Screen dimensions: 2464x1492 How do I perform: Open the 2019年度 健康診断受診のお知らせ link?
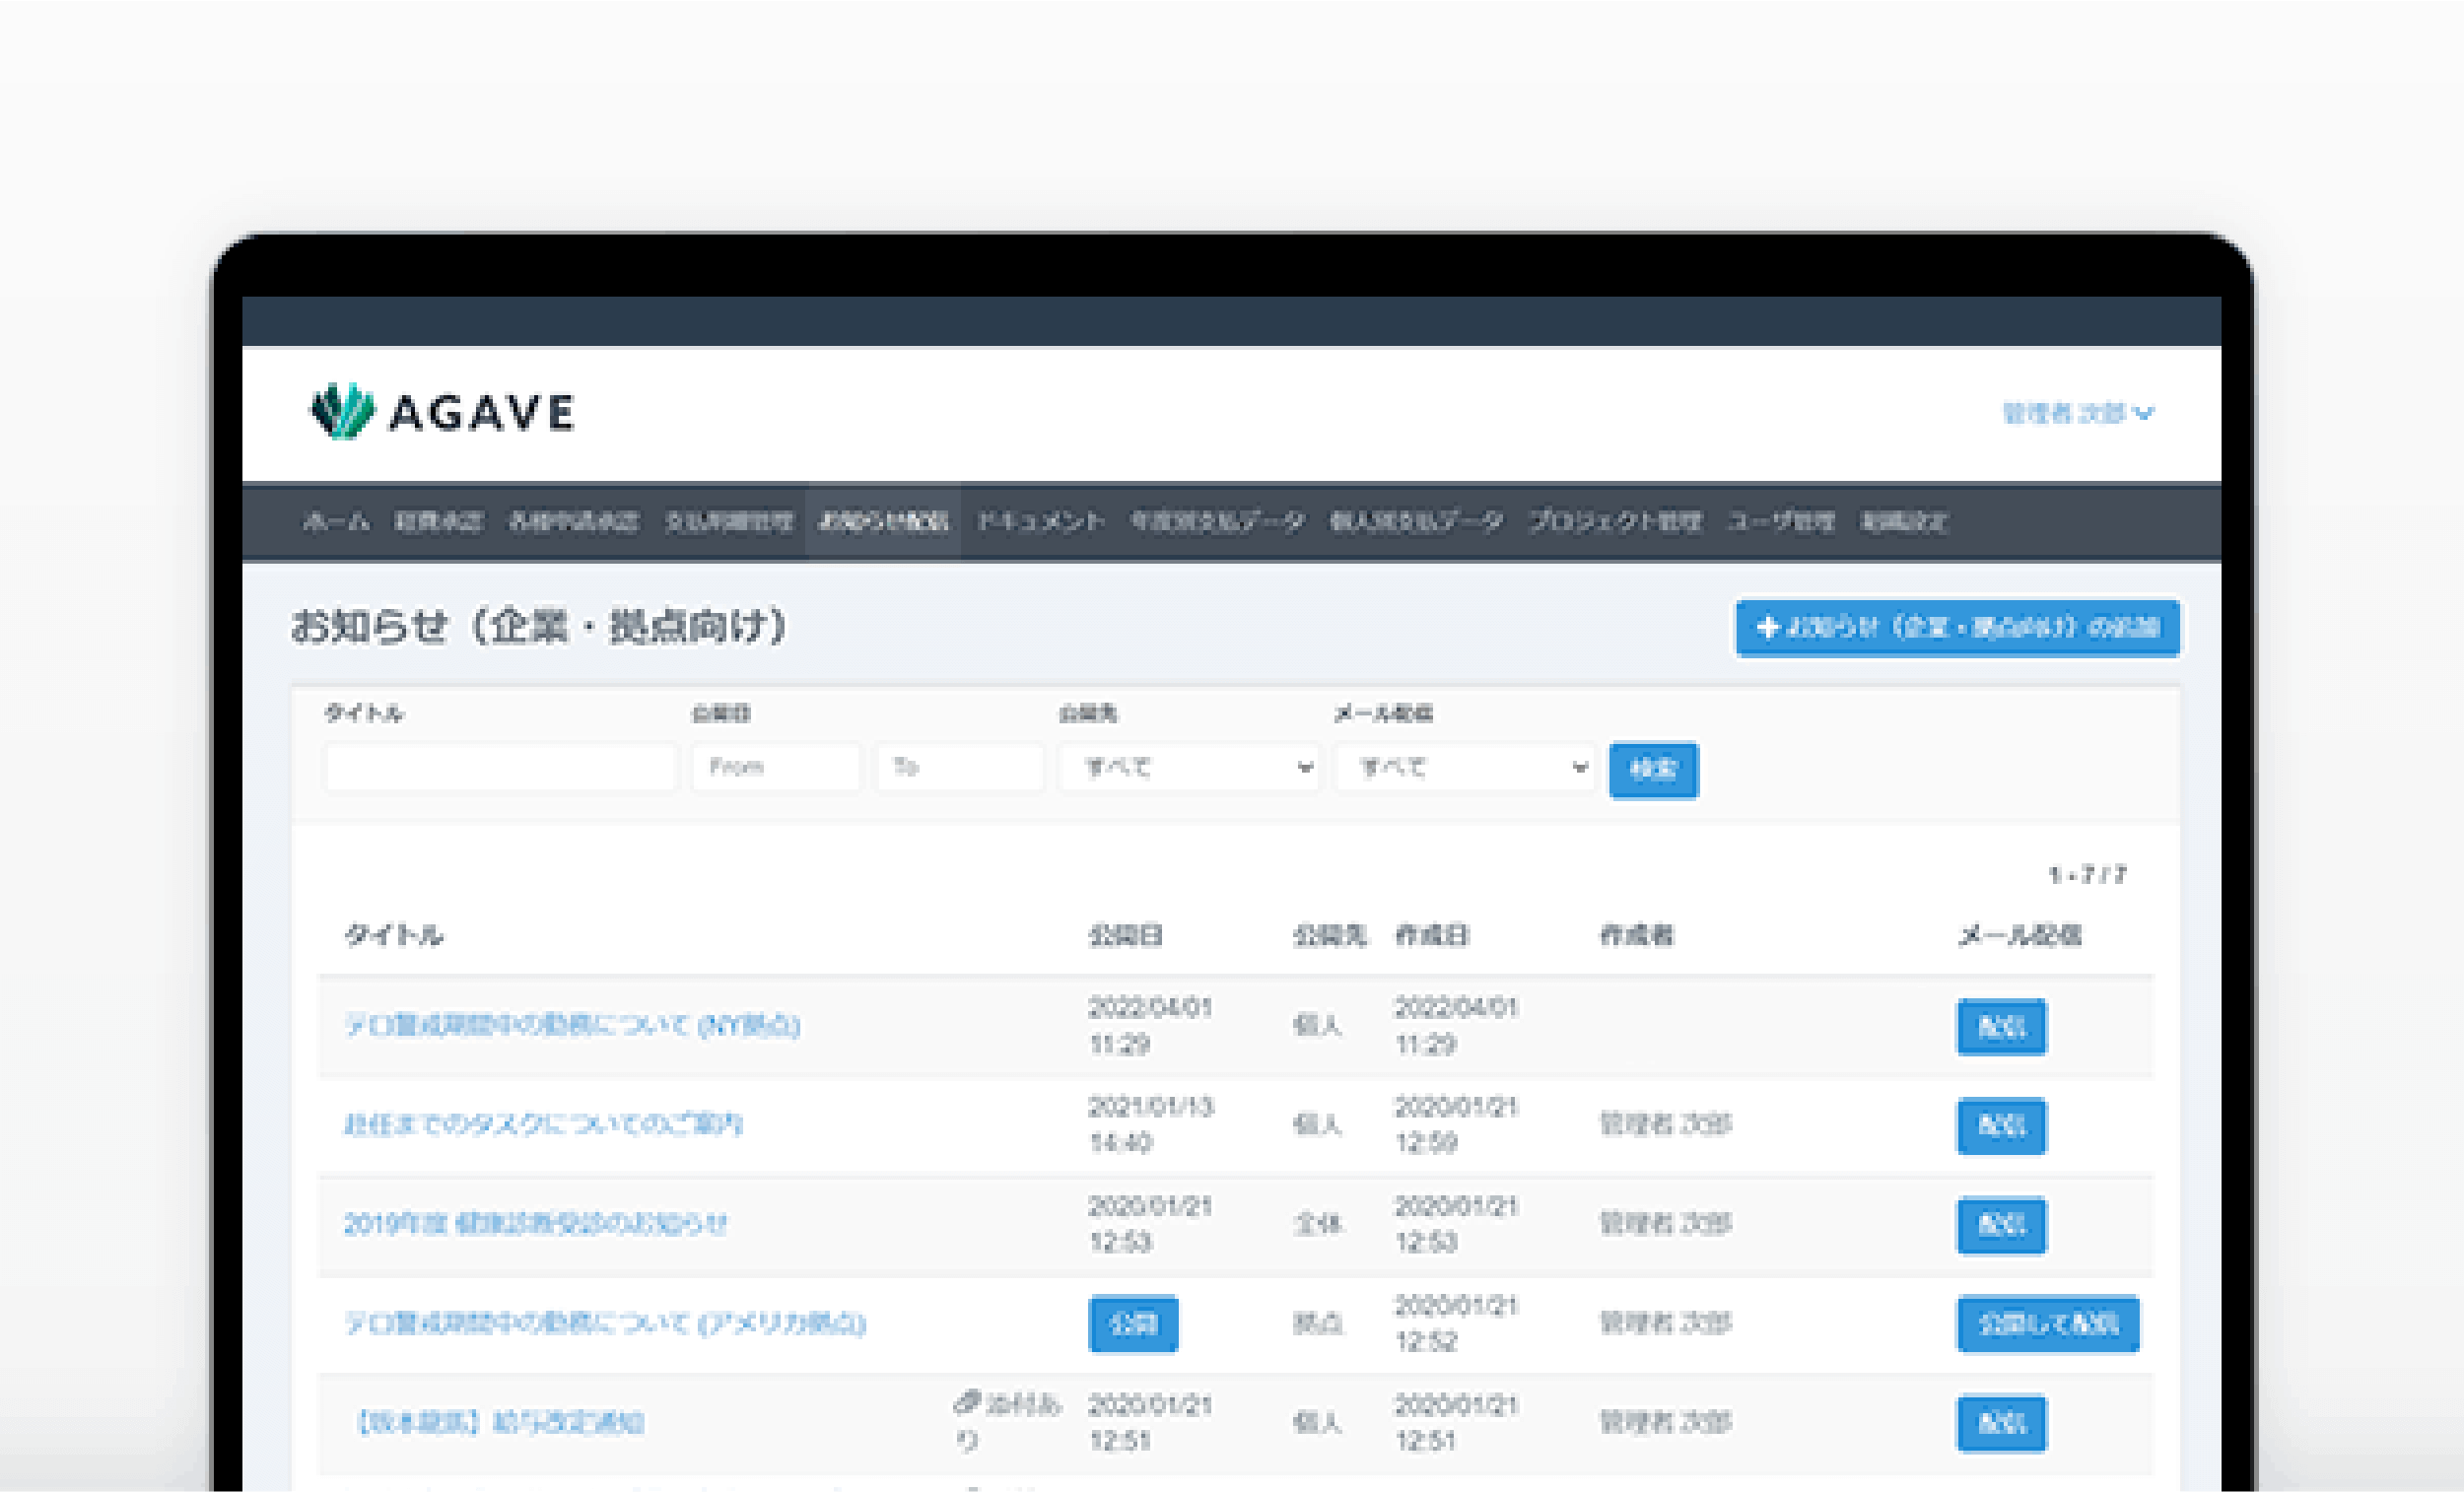[536, 1224]
